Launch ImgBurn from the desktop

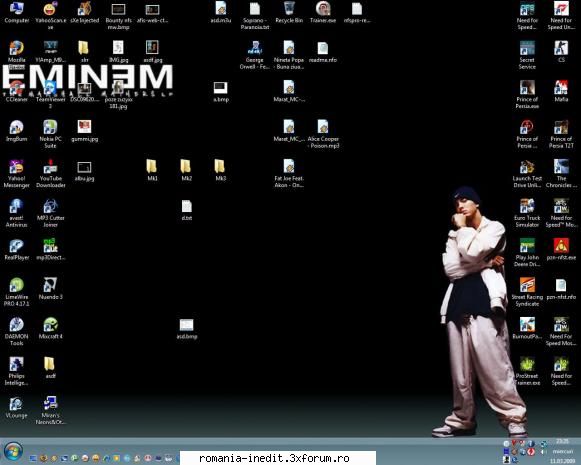16,131
